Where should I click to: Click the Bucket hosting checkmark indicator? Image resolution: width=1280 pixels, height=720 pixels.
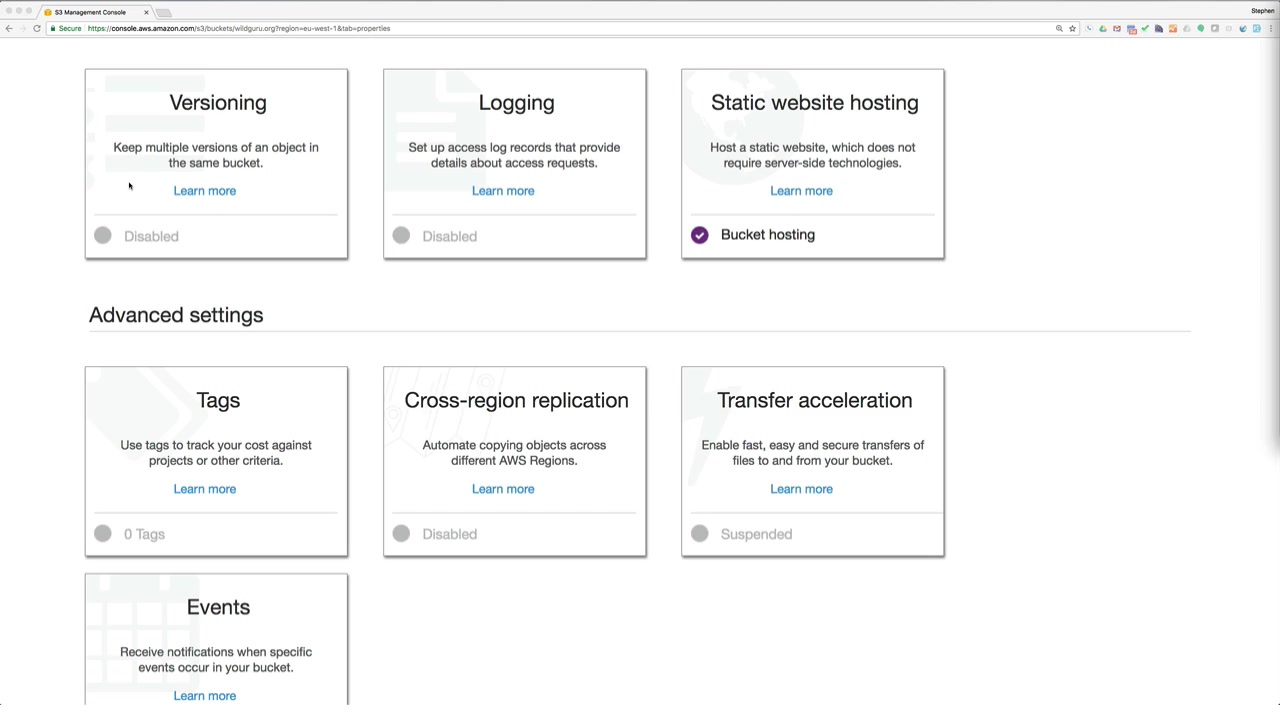(700, 235)
